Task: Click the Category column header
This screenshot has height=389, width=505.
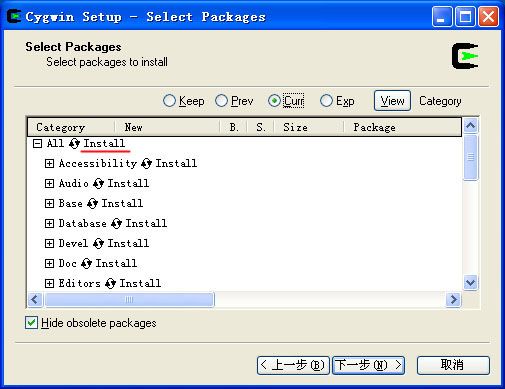Action: click(x=71, y=127)
